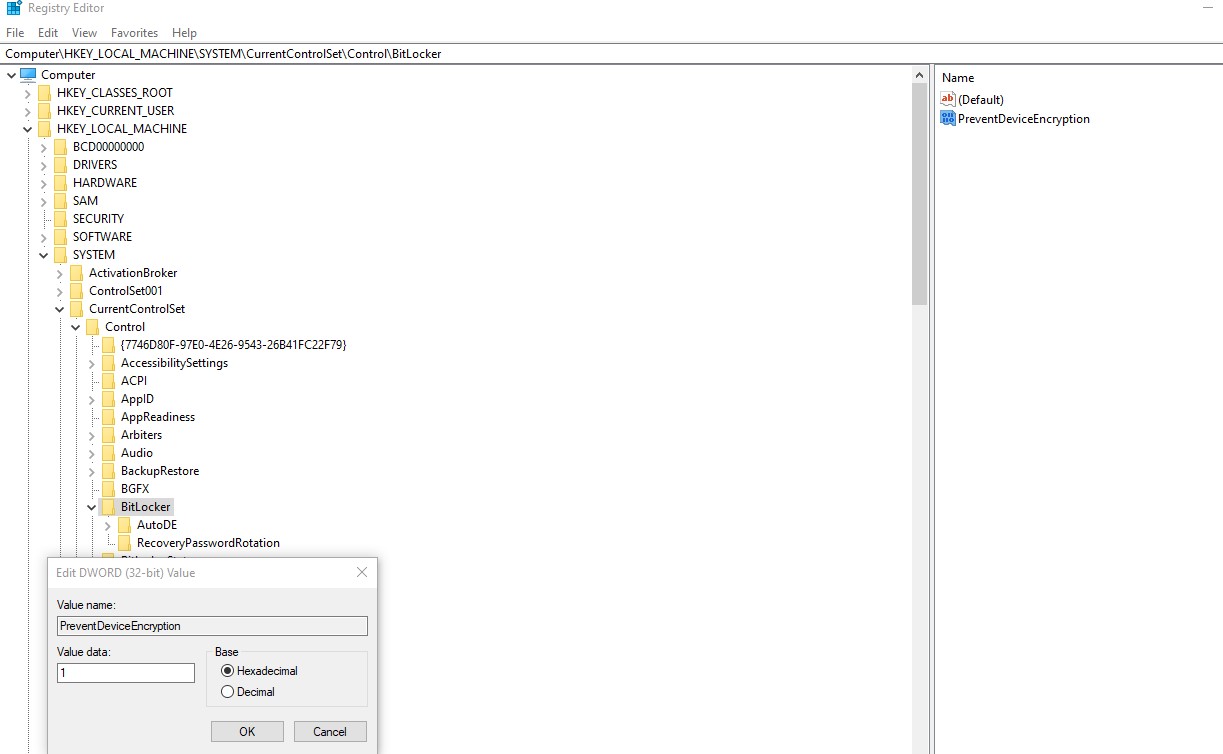The image size is (1223, 754).
Task: Select the BGFX key
Action: (135, 489)
